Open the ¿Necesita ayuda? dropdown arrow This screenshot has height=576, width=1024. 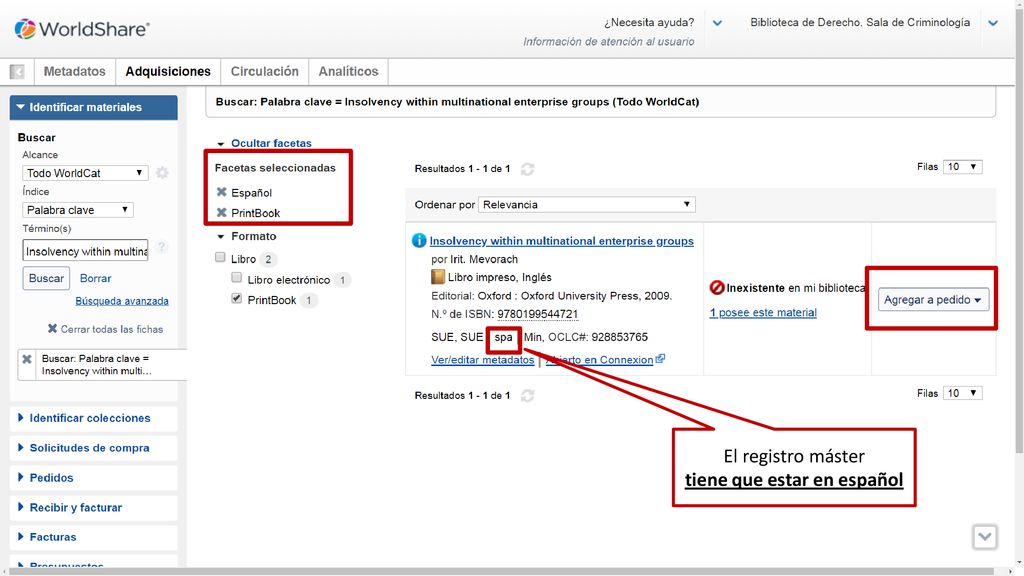(x=717, y=23)
